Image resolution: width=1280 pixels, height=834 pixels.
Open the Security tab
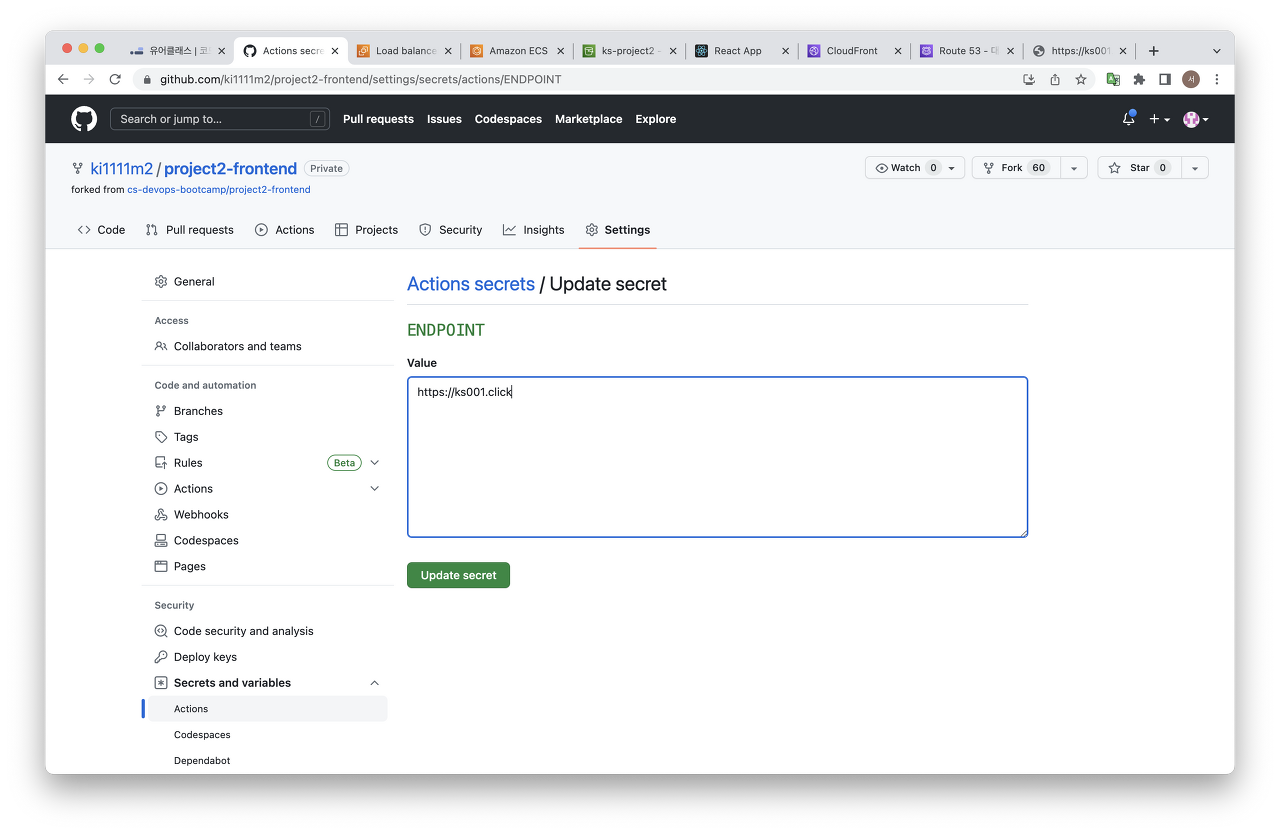pyautogui.click(x=450, y=230)
